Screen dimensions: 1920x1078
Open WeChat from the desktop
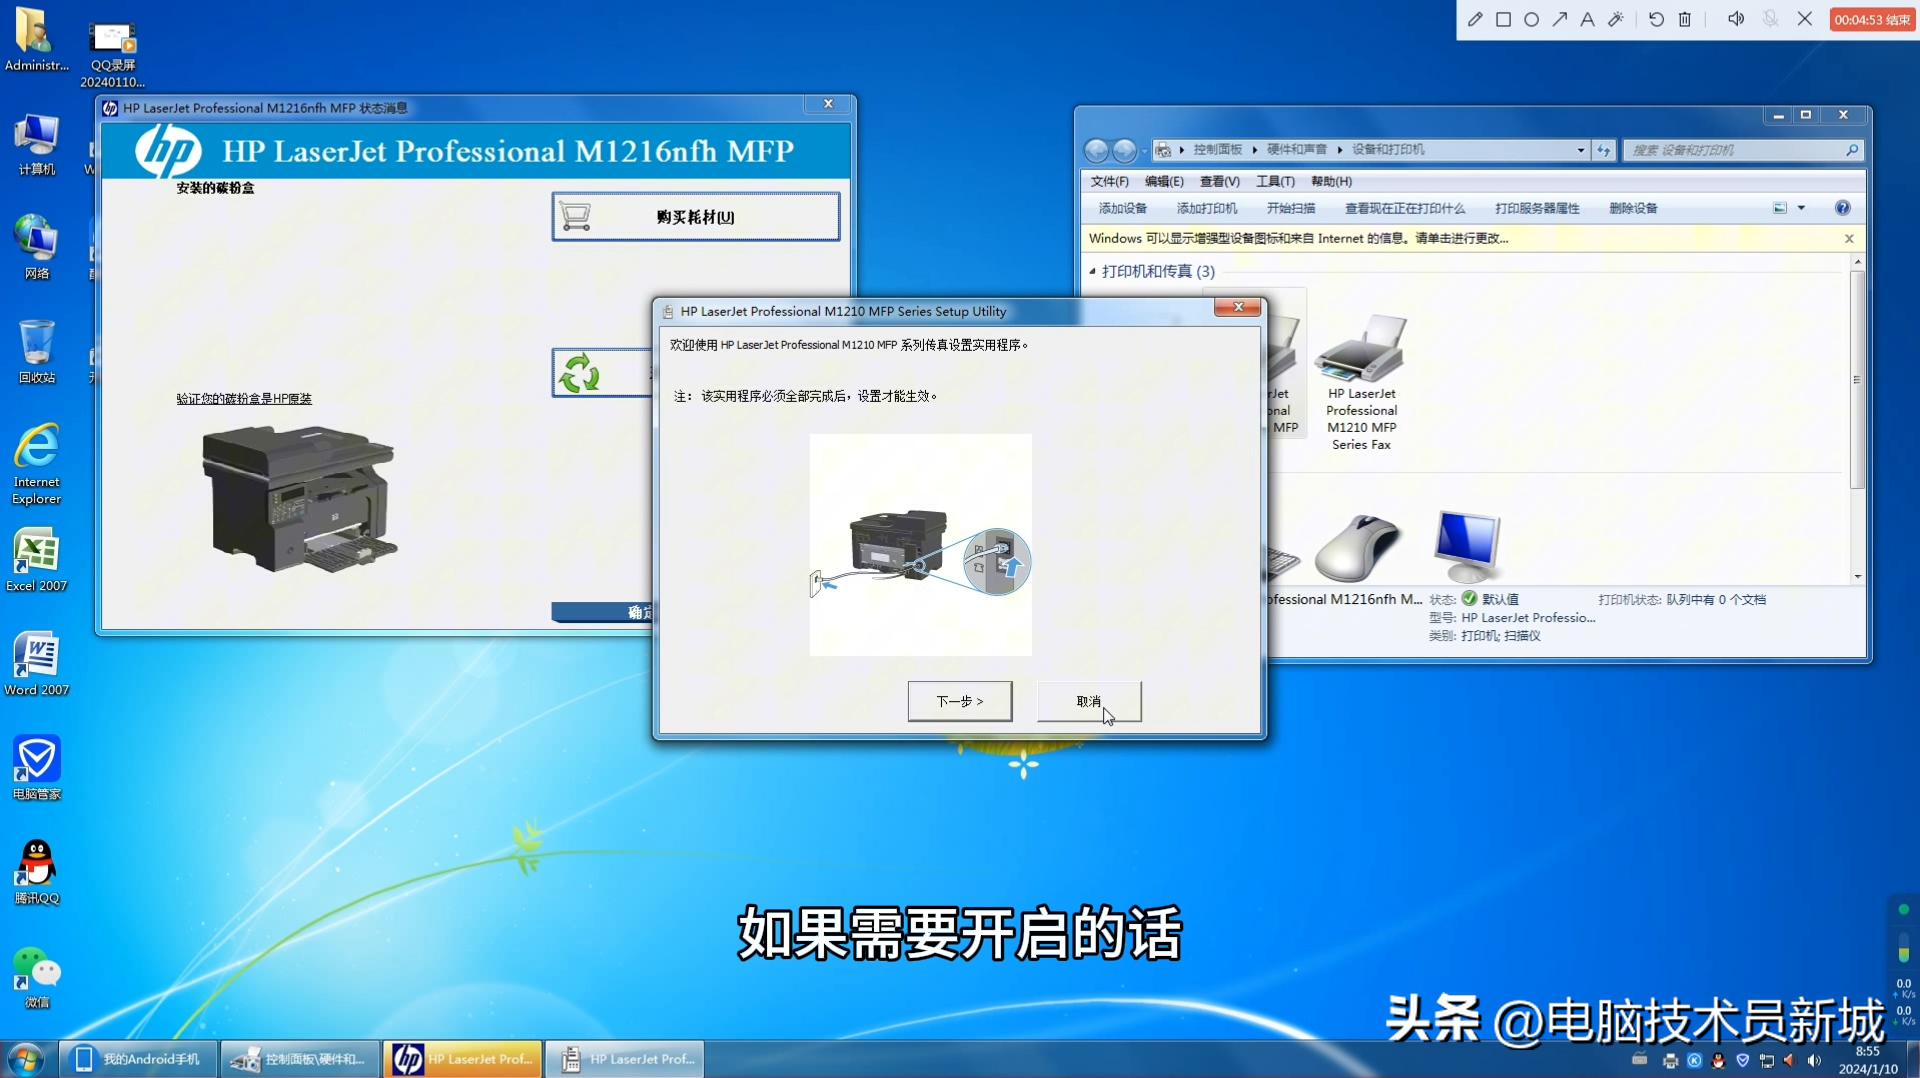click(38, 968)
